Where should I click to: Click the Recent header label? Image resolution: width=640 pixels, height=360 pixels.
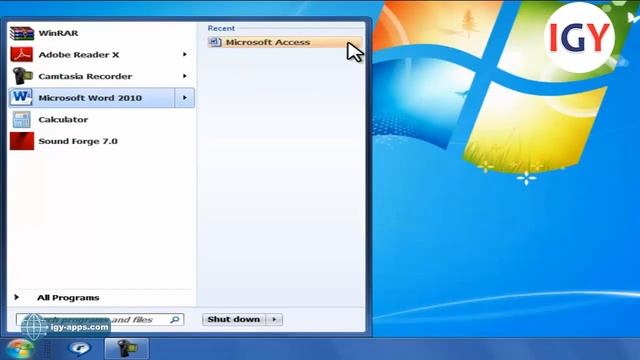pyautogui.click(x=221, y=28)
